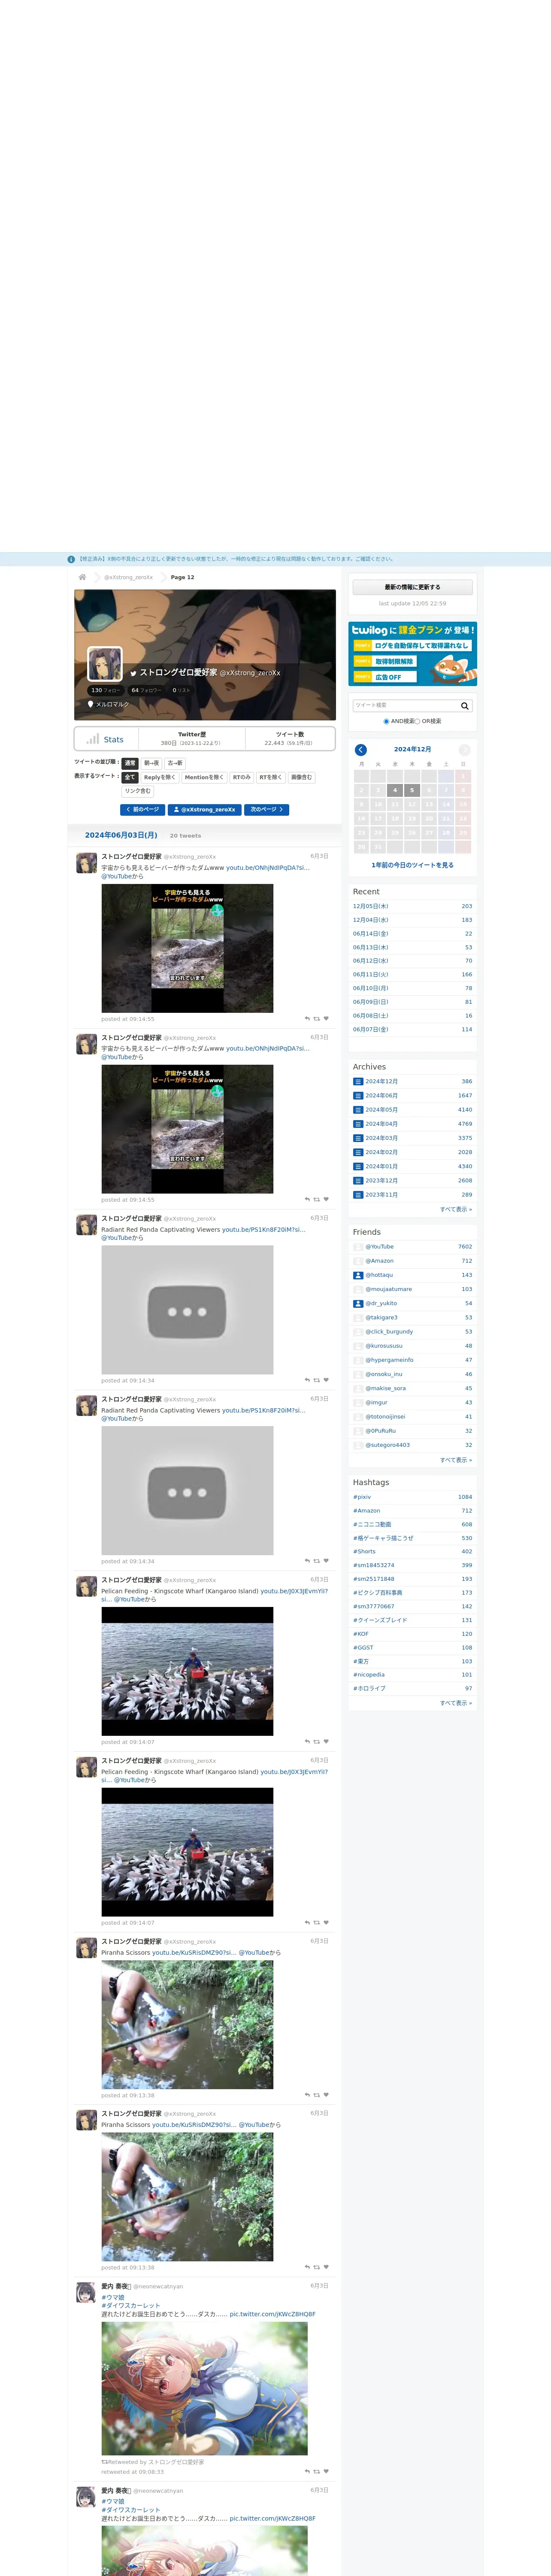Go to previous month in calendar
Viewport: 551px width, 2576px height.
click(x=361, y=749)
